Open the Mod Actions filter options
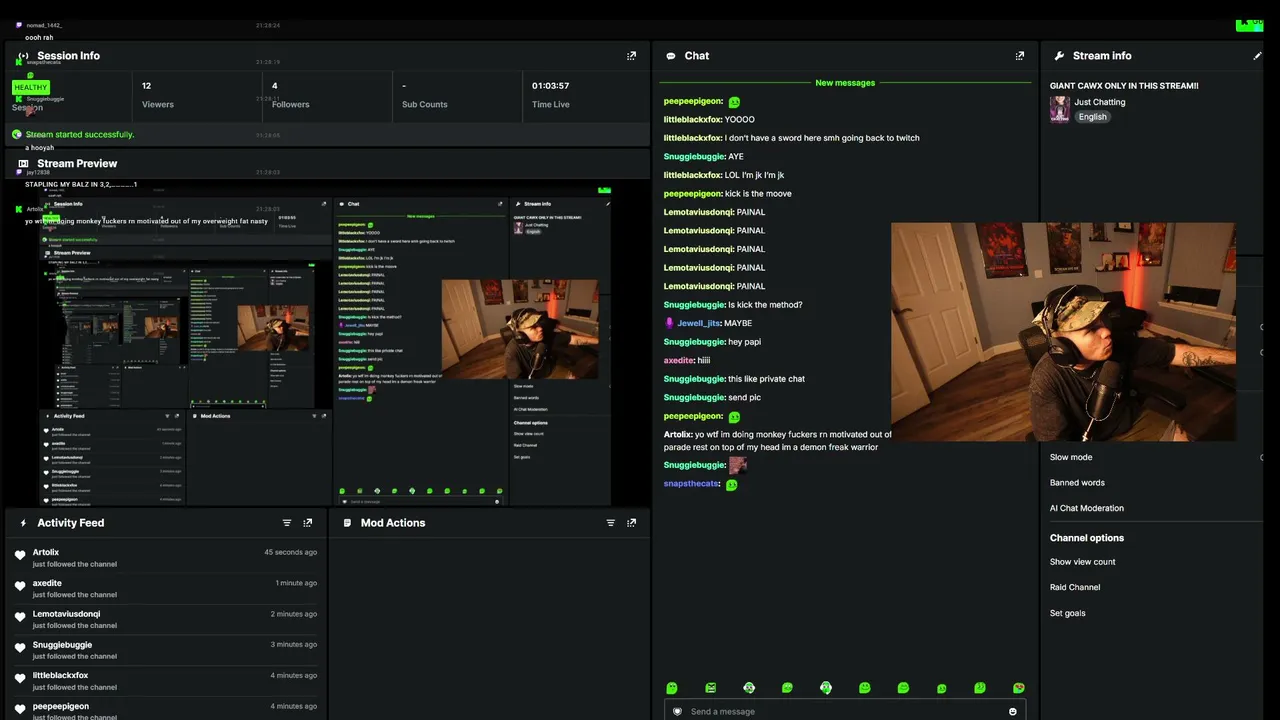Screen dimensions: 1280x720 click(x=610, y=523)
